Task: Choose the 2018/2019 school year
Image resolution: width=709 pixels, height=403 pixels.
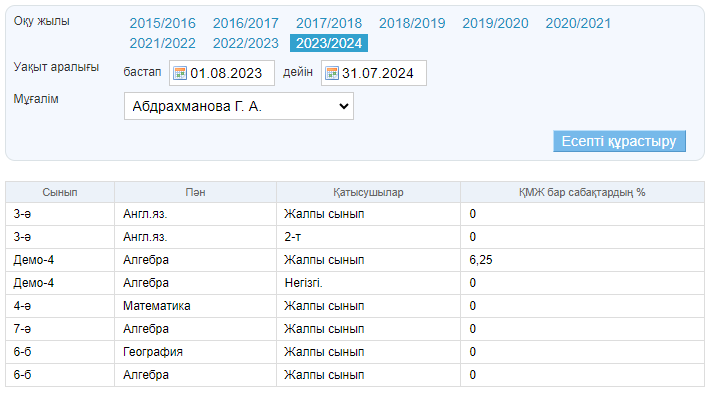Action: tap(412, 23)
